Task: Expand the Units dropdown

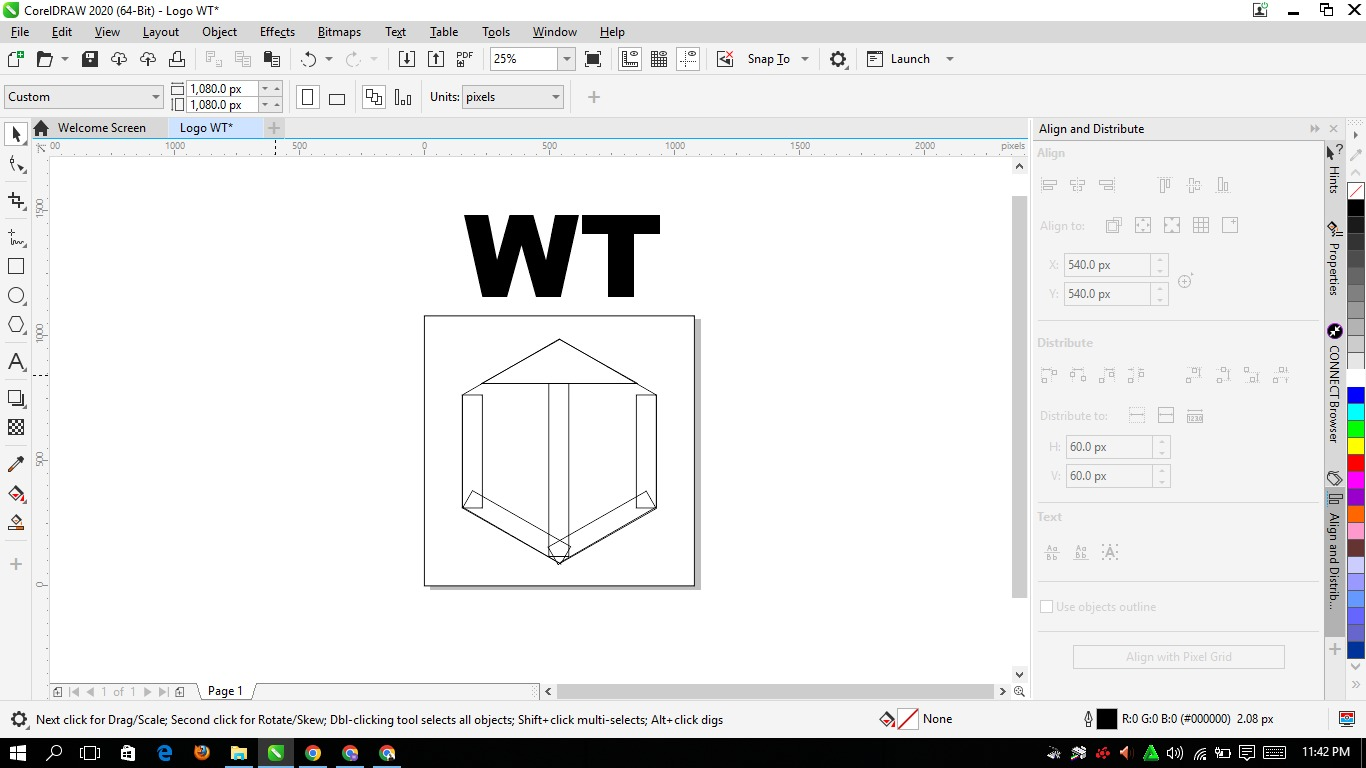Action: 555,97
